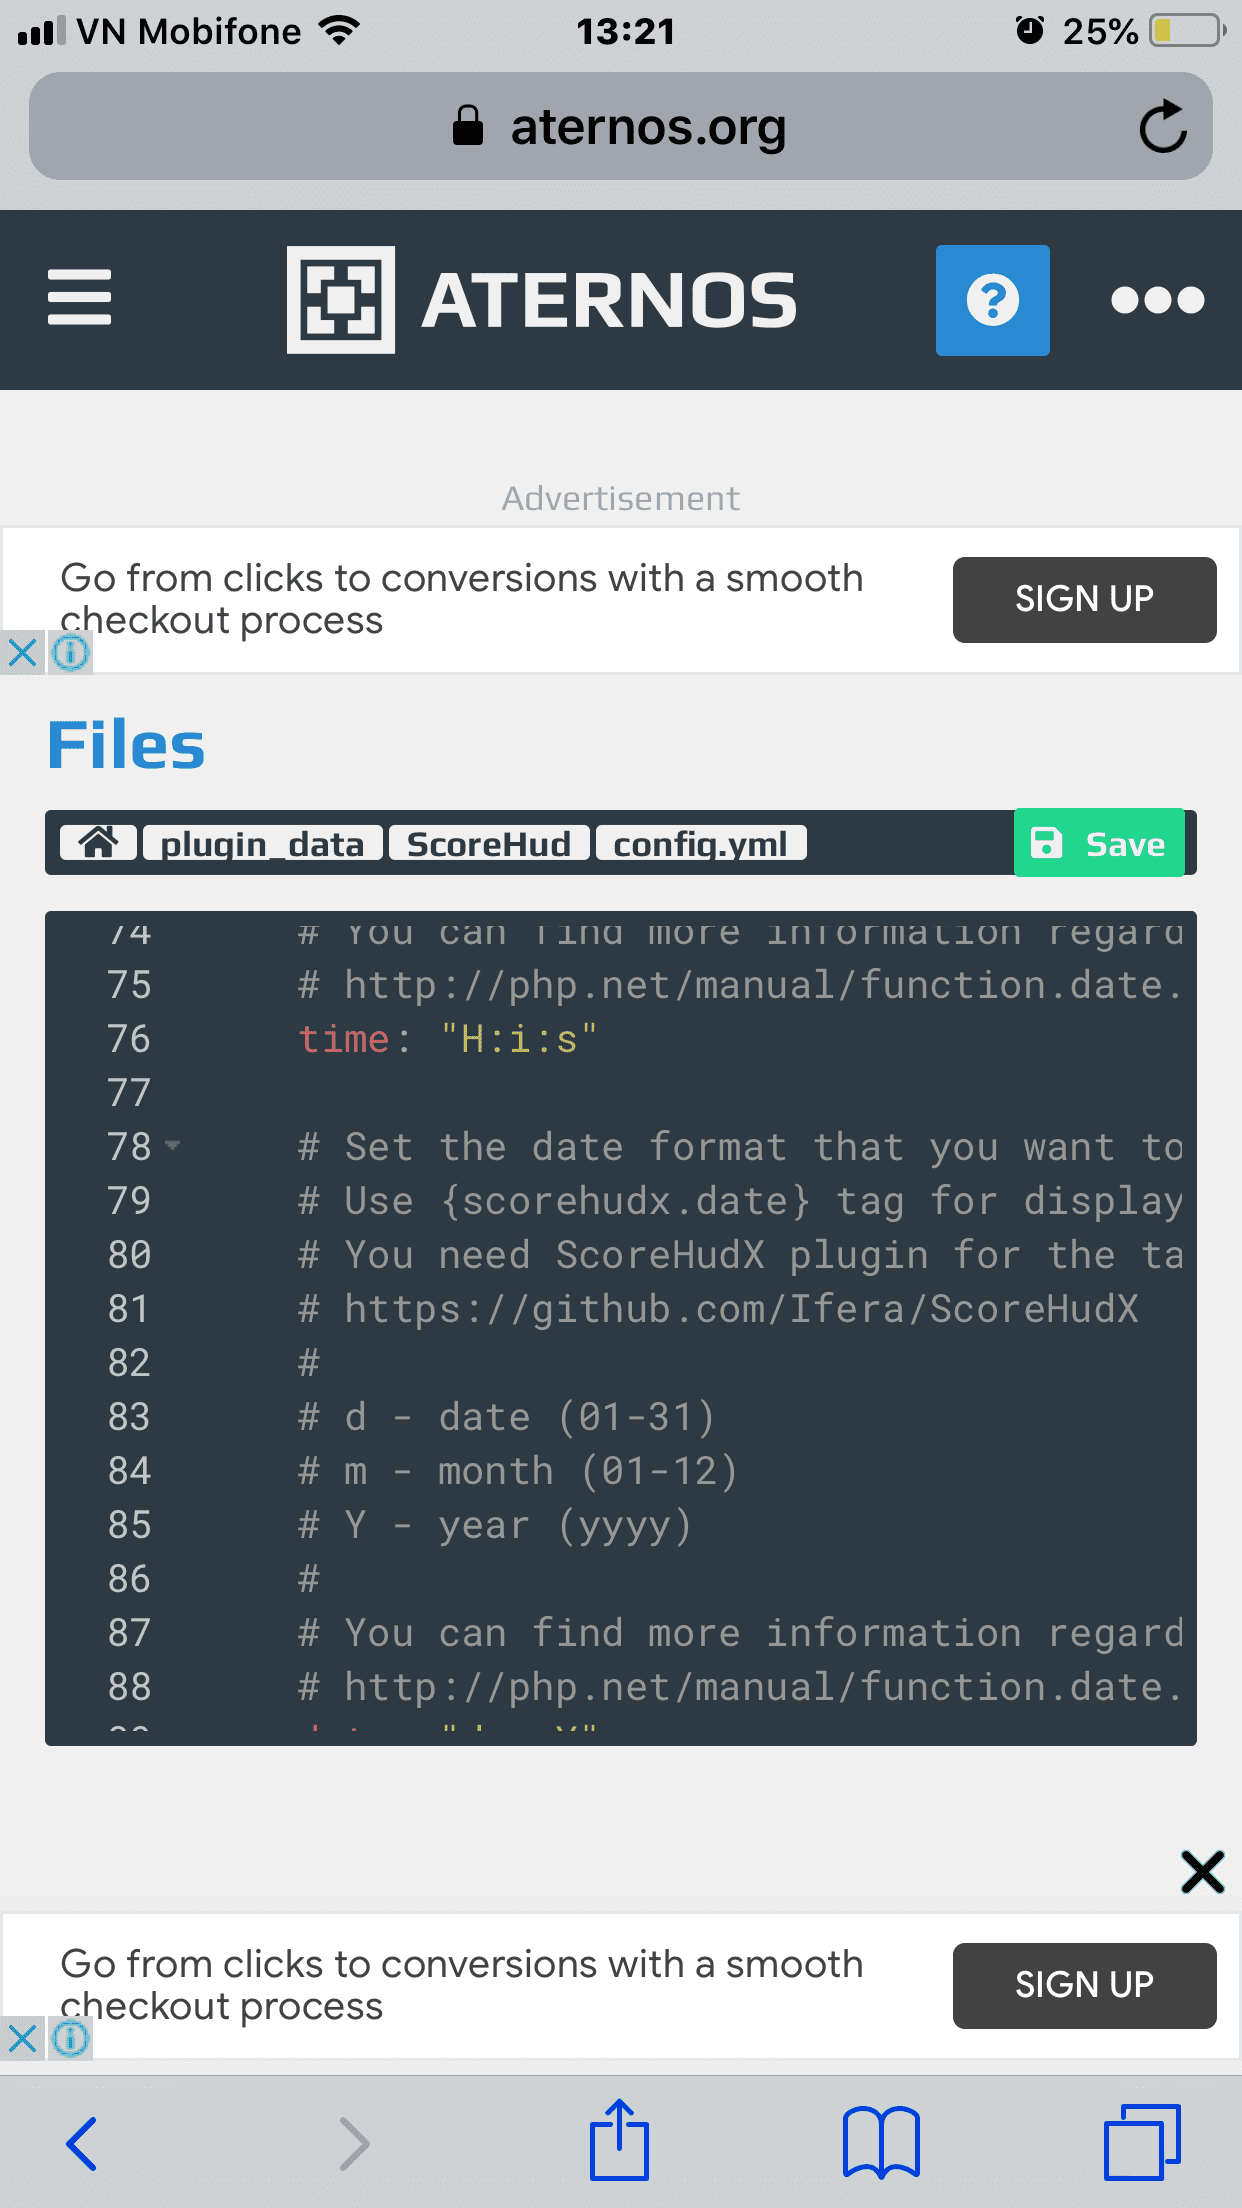Dismiss the bottom ad with black X

tap(1202, 1872)
